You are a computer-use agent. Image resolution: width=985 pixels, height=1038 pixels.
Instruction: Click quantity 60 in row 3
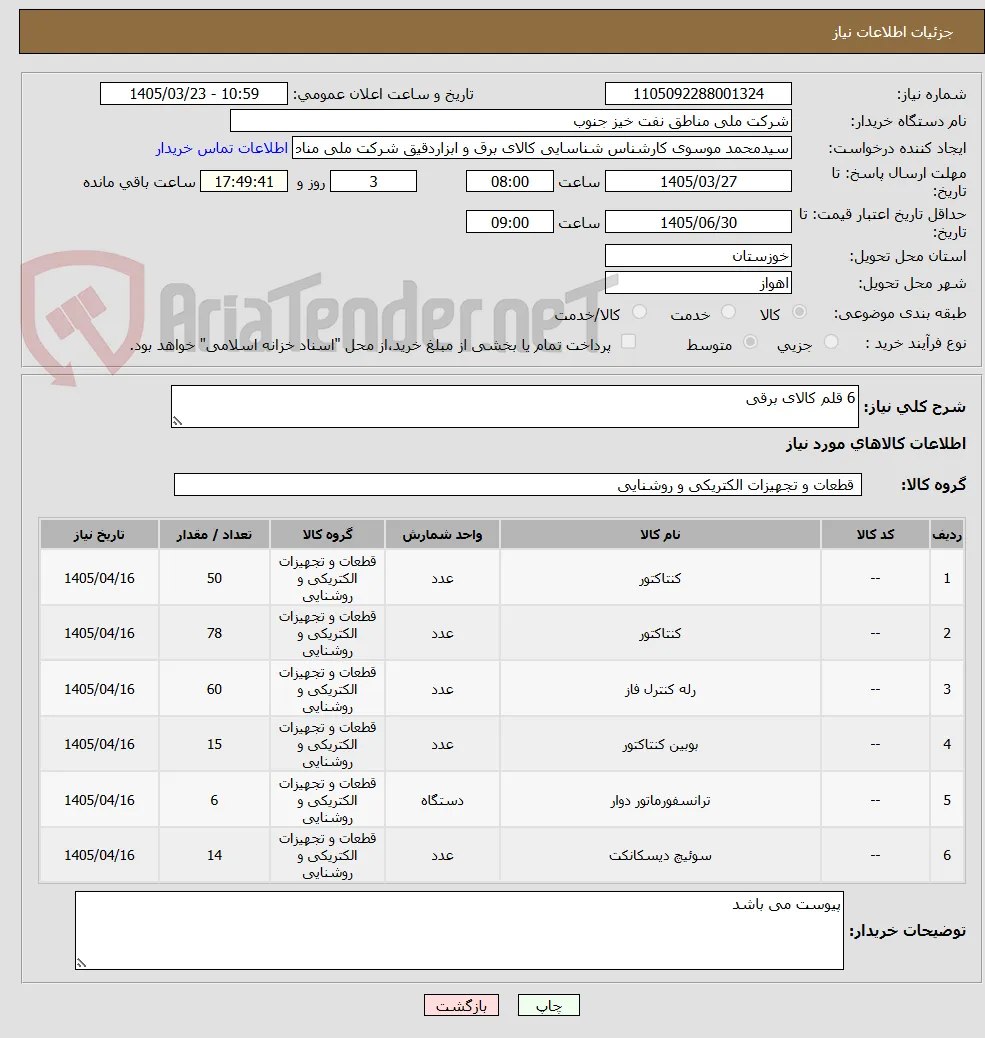214,689
